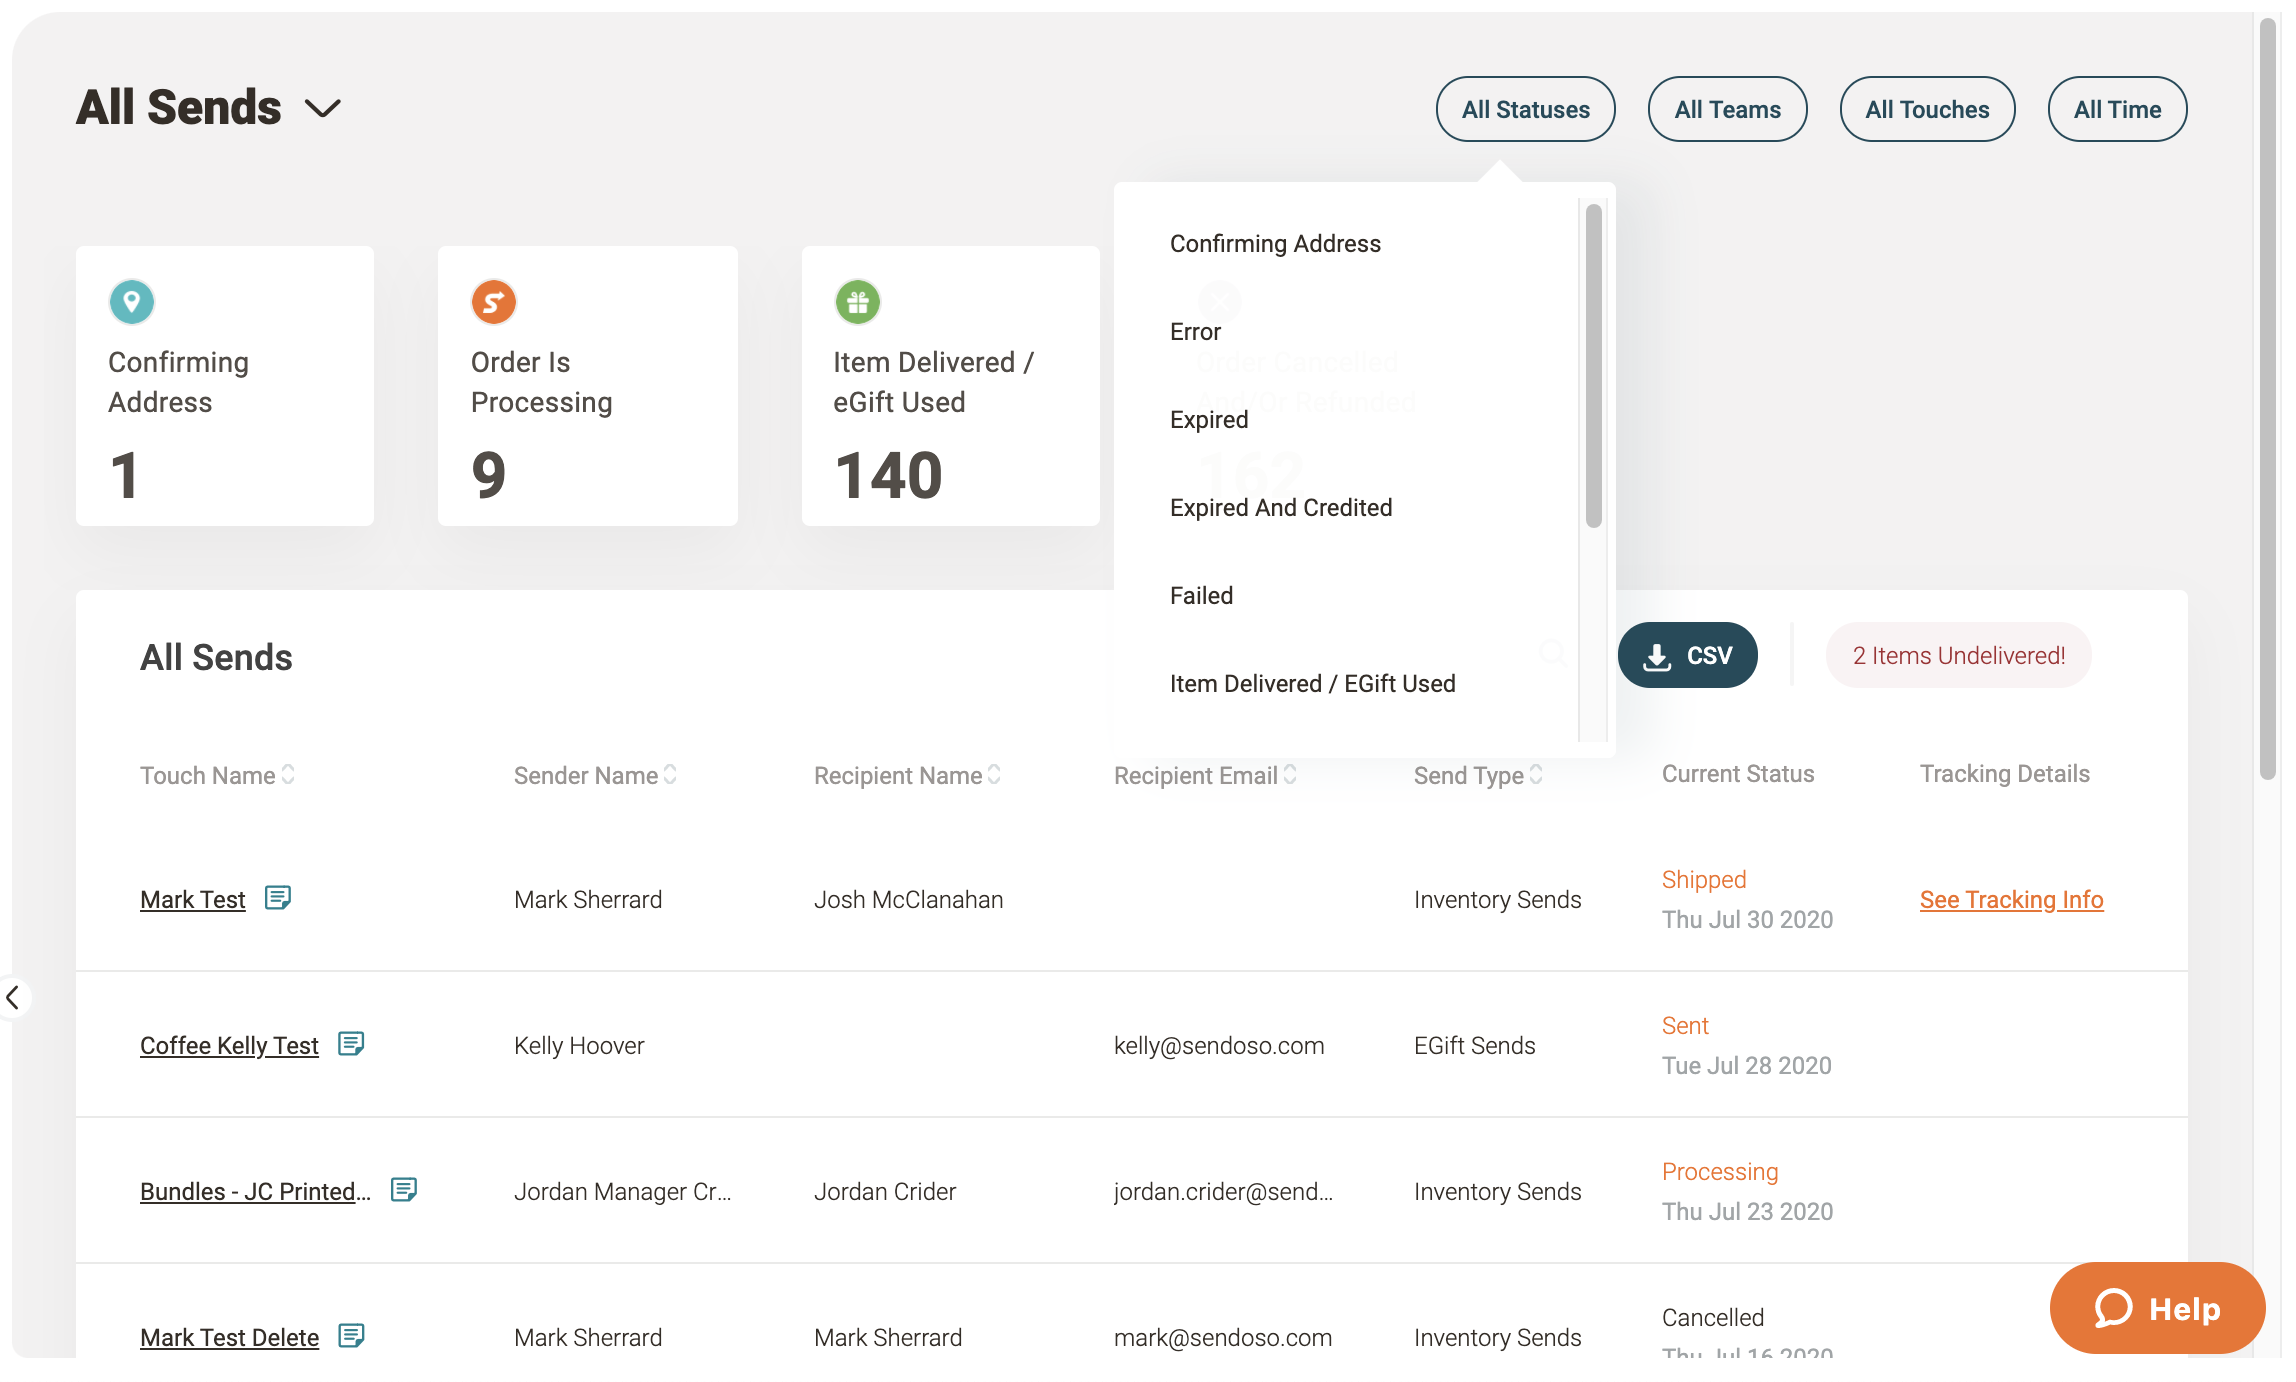This screenshot has height=1382, width=2296.
Task: Sort the table by Send Type
Action: [1536, 775]
